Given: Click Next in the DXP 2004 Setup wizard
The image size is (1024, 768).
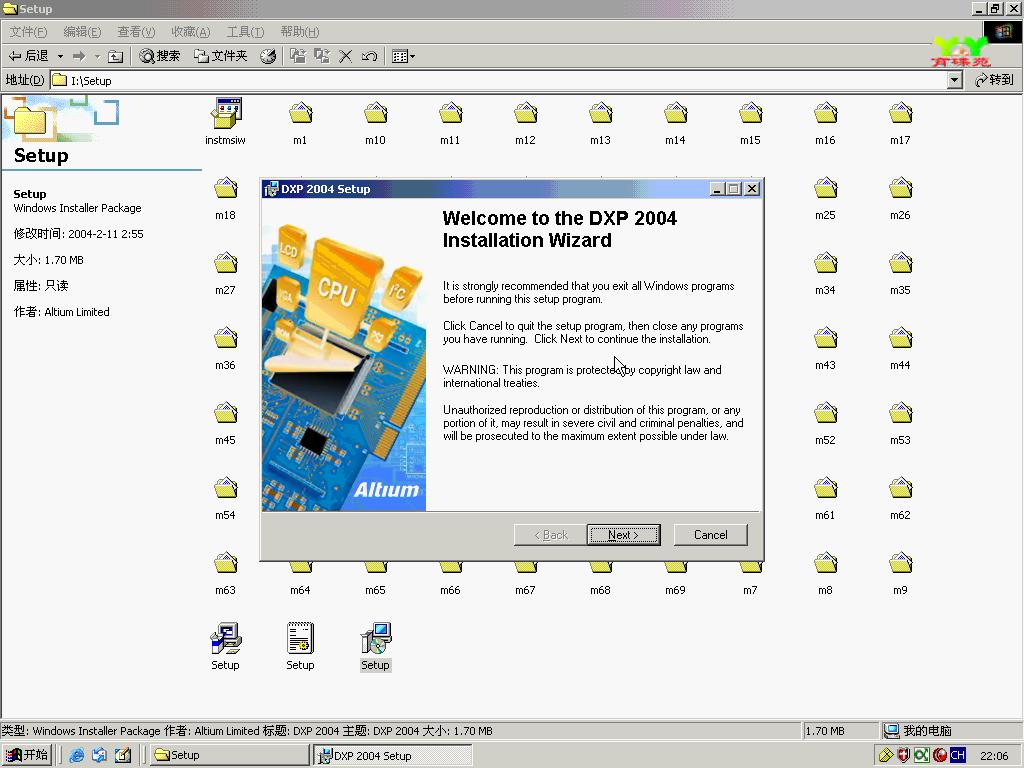Looking at the screenshot, I should pos(624,535).
